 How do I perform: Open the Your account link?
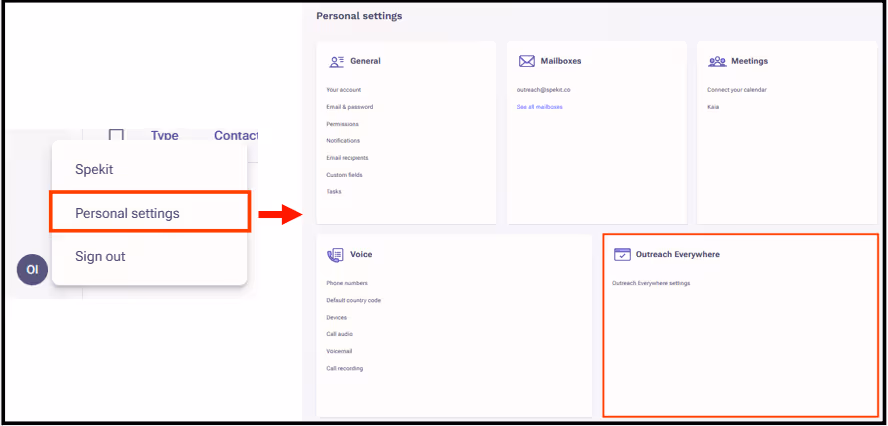tap(343, 90)
